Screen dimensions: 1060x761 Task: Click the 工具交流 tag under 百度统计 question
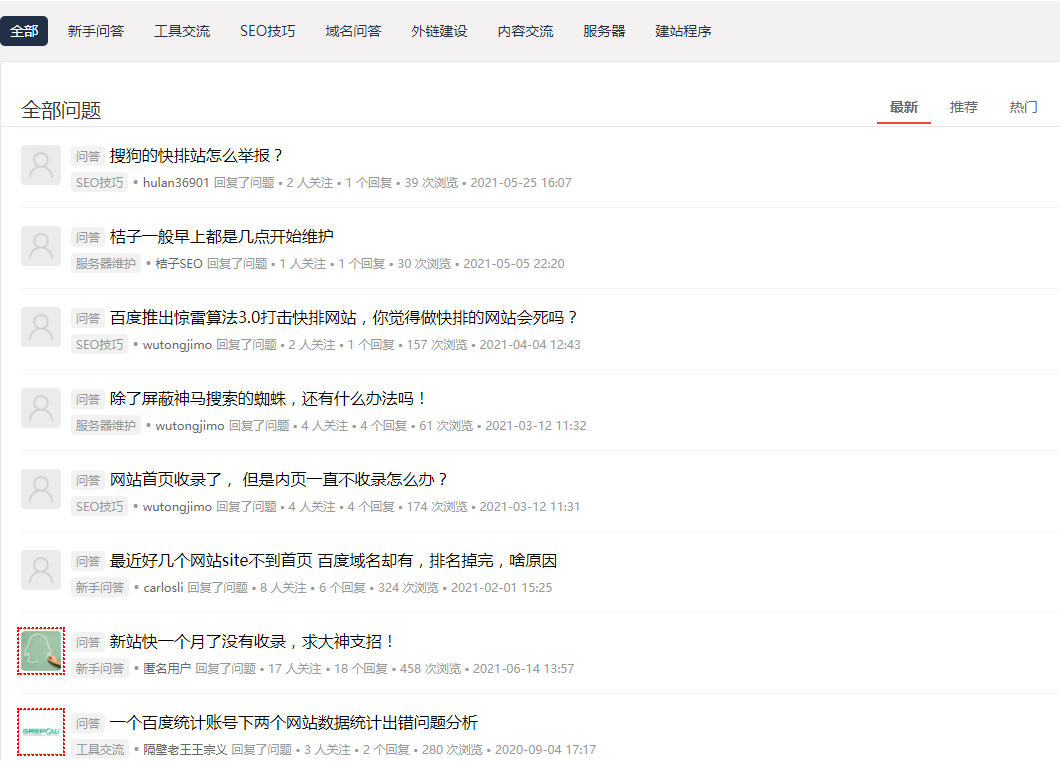coord(100,750)
